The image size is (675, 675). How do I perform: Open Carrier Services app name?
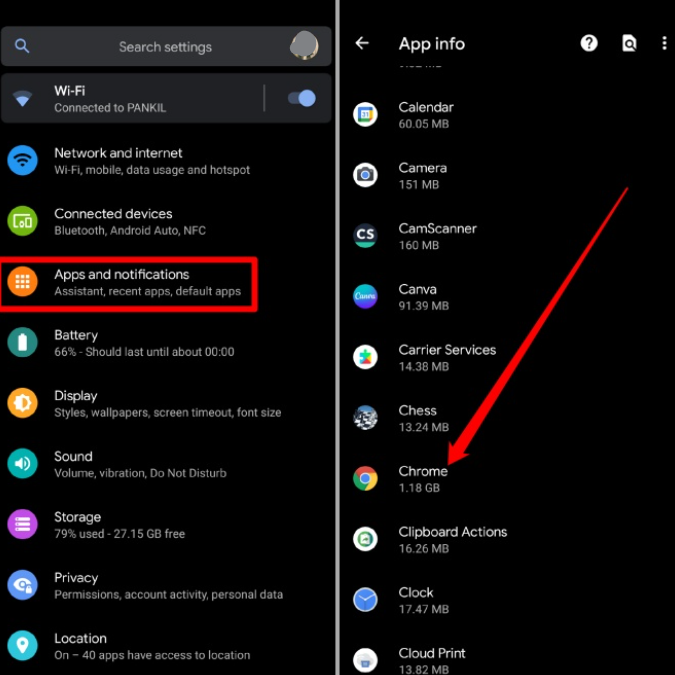[x=447, y=350]
